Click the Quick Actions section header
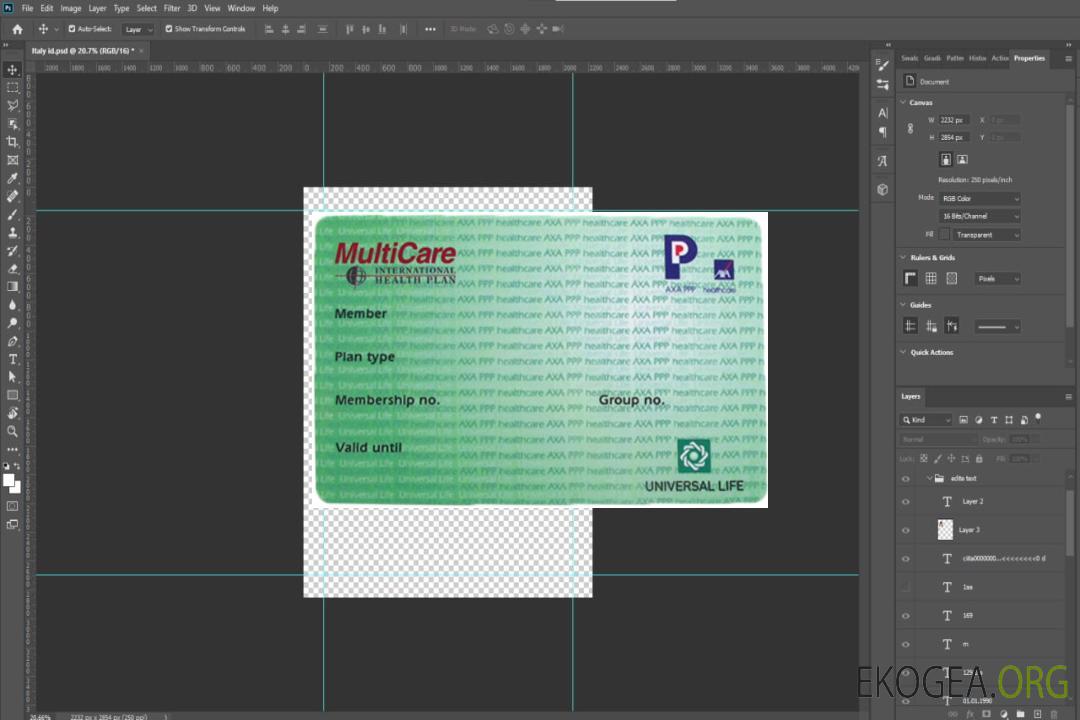The image size is (1080, 720). pyautogui.click(x=931, y=352)
